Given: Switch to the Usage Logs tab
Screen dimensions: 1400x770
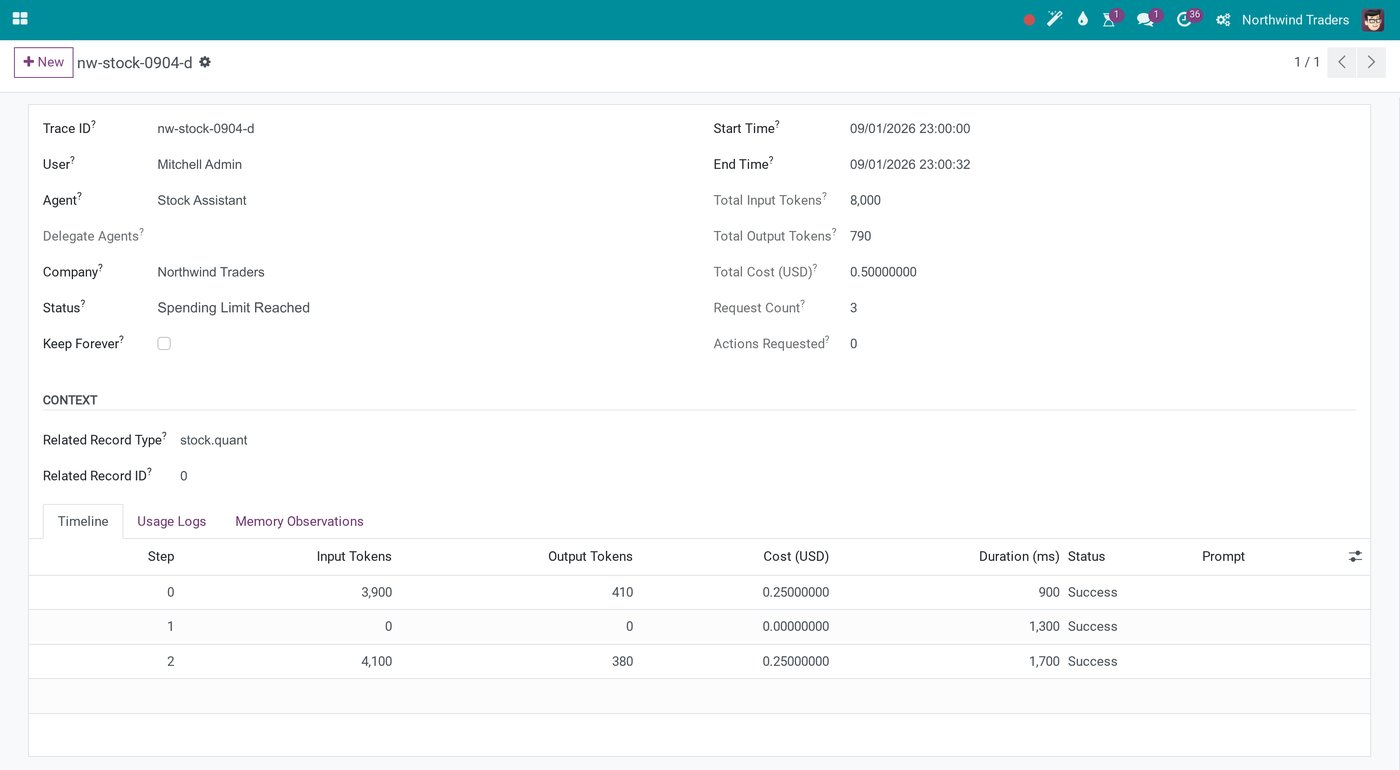Looking at the screenshot, I should [x=172, y=521].
